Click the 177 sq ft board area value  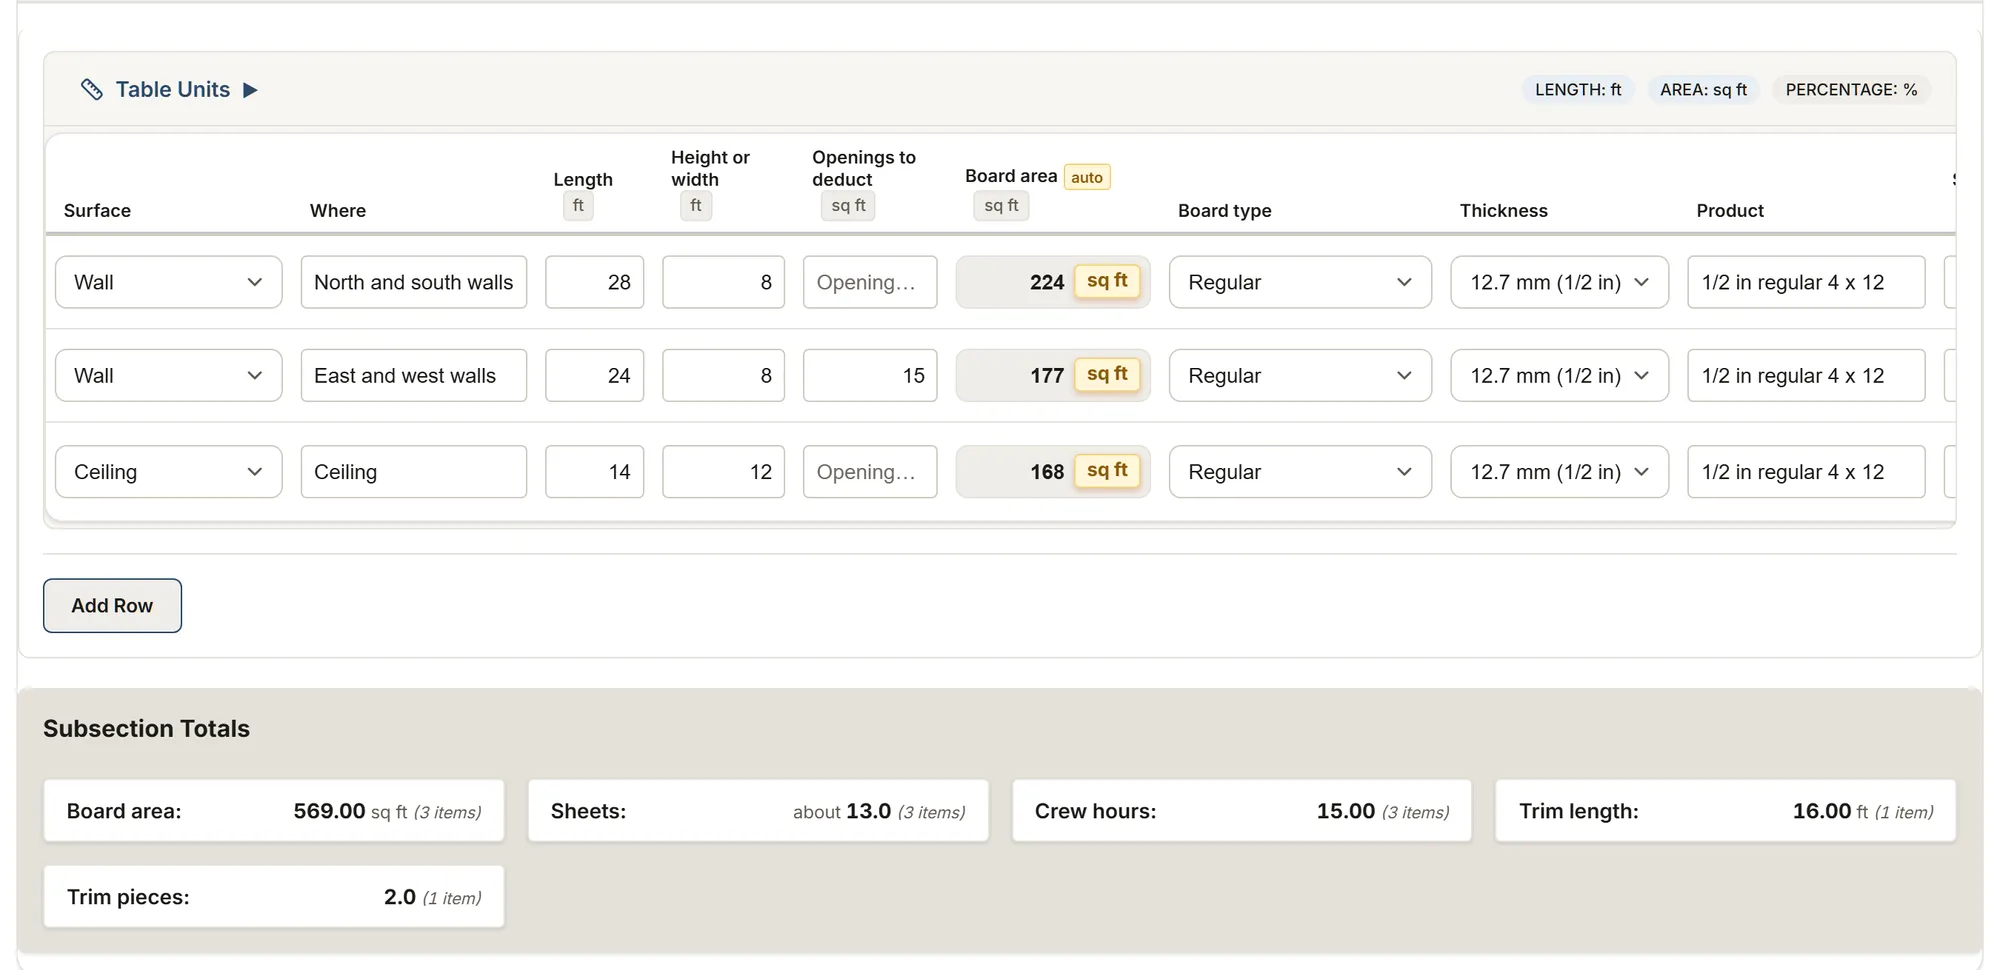point(1053,375)
